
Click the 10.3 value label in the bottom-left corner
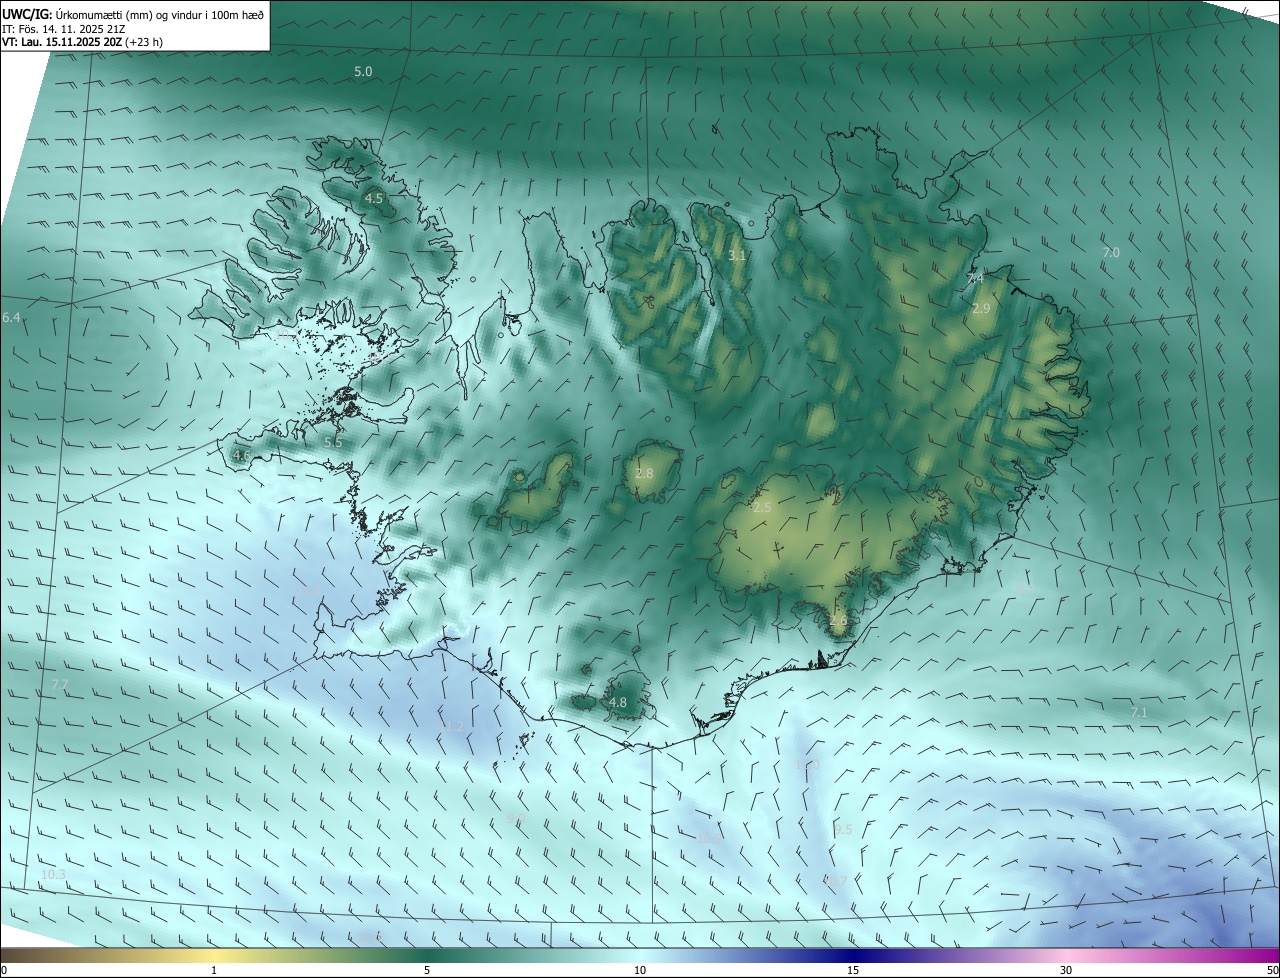pos(53,875)
